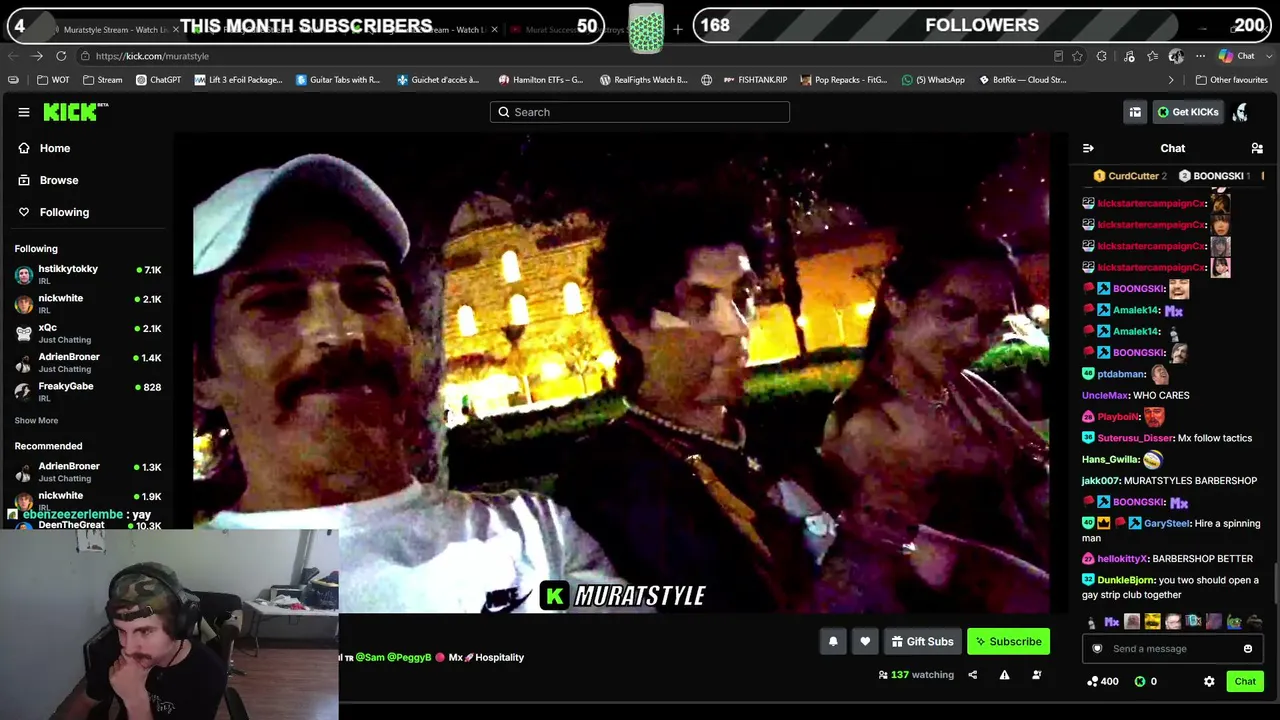Open the browser three-dots menu
The width and height of the screenshot is (1280, 720).
[x=1200, y=56]
